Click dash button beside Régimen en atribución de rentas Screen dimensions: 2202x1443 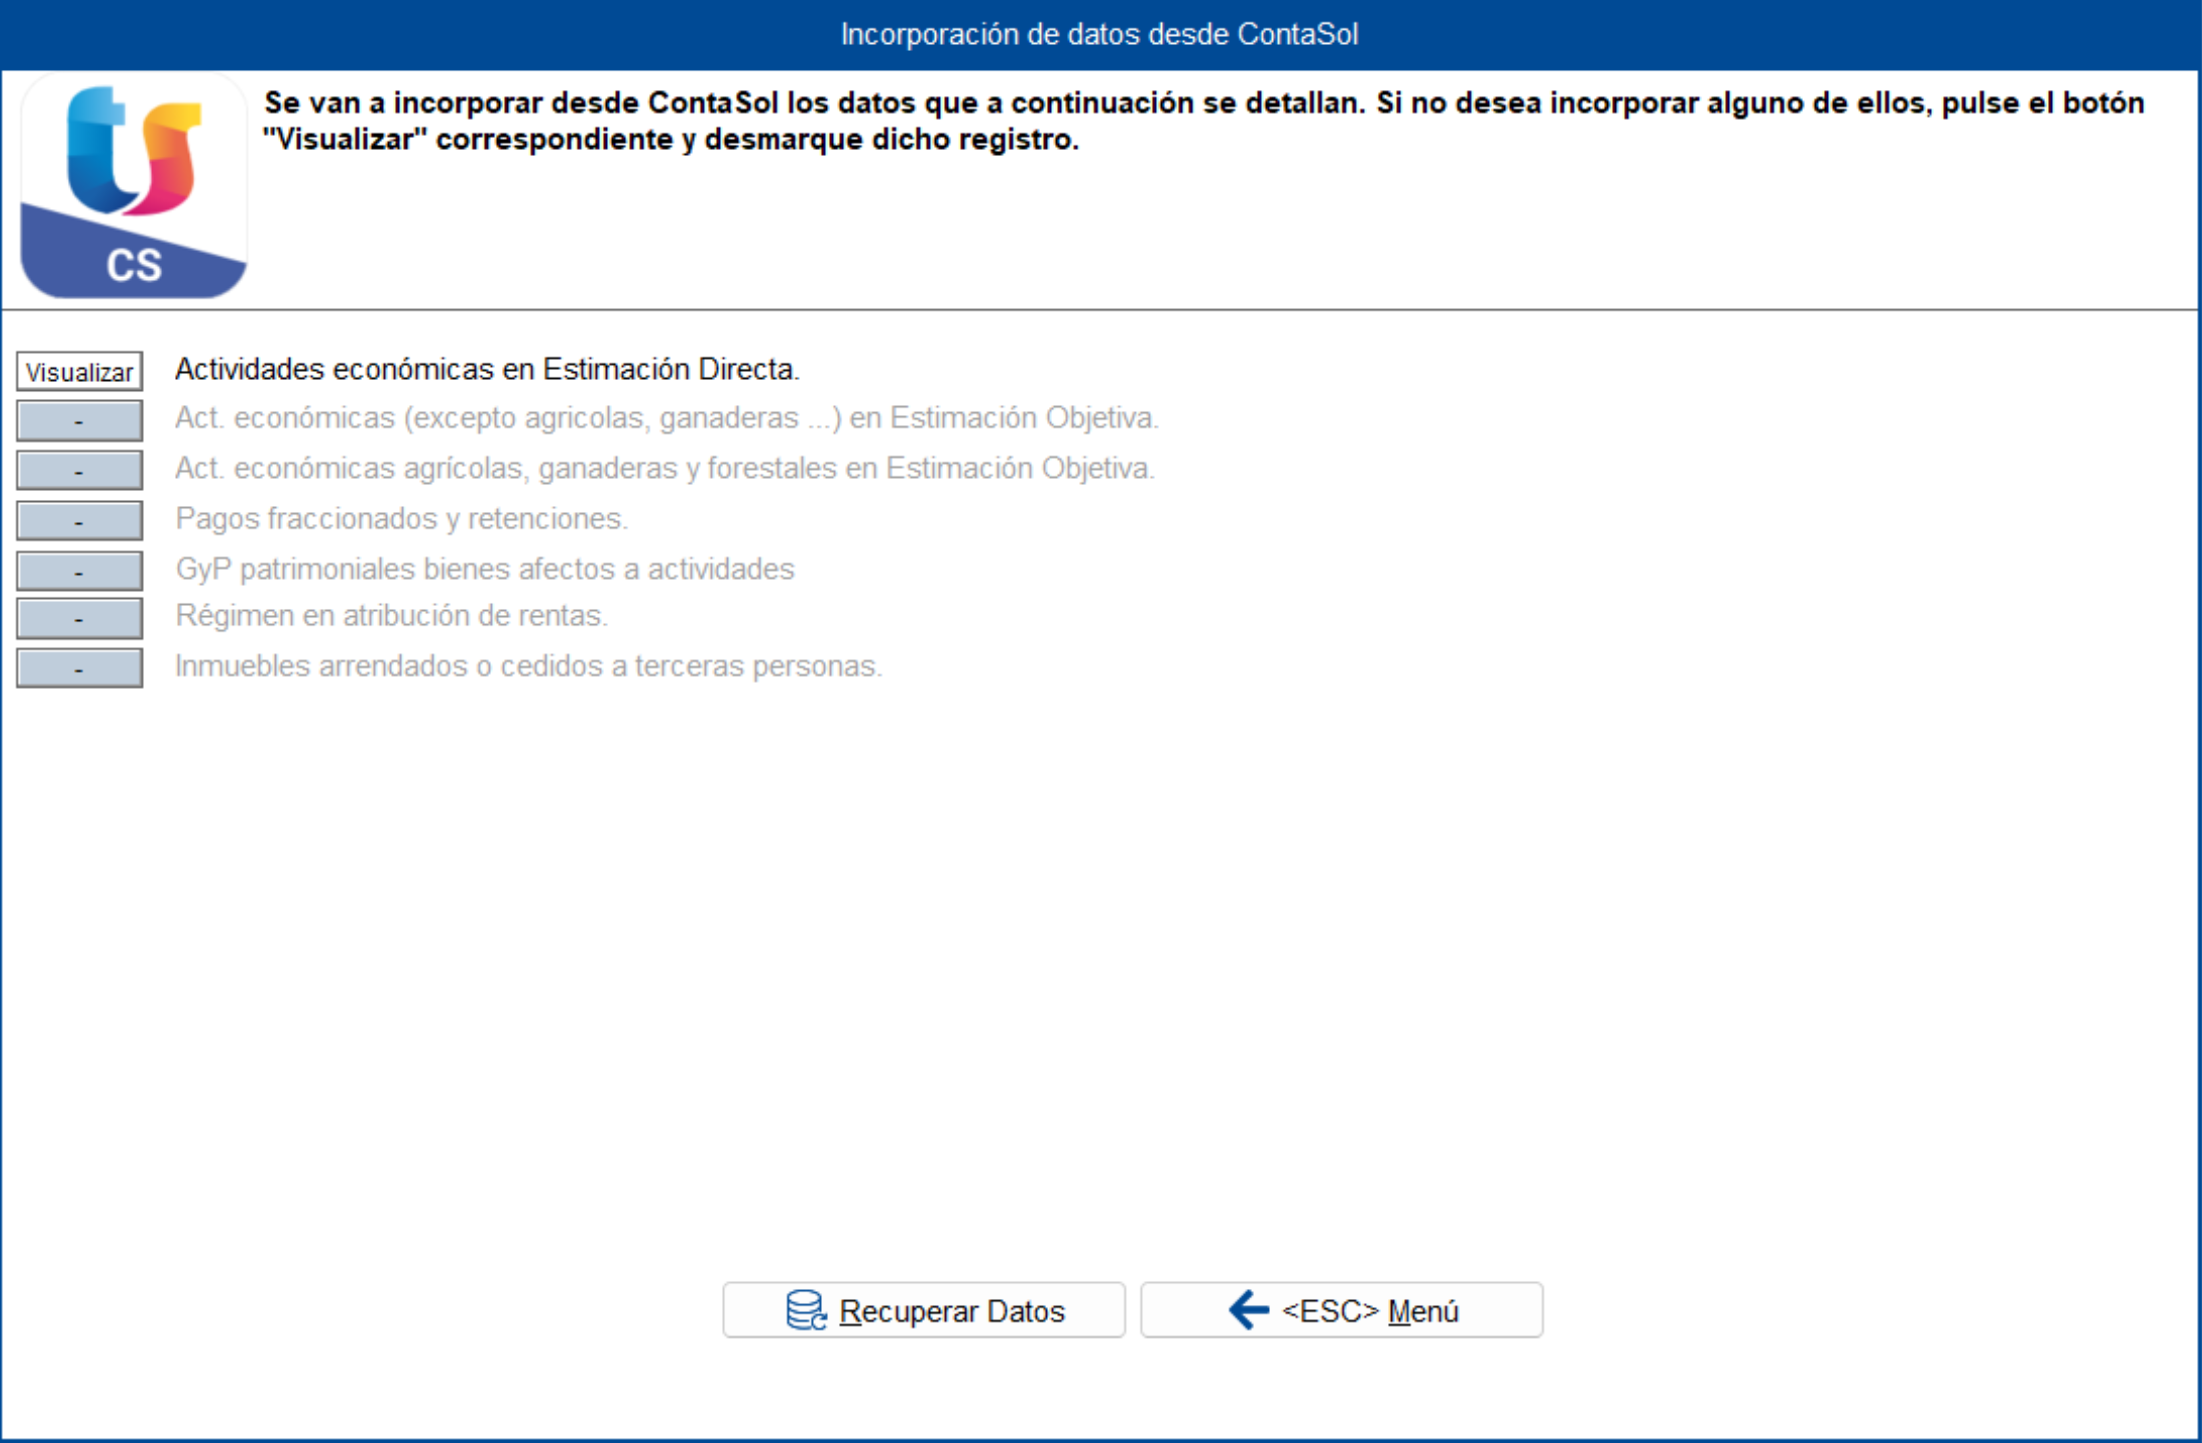coord(79,618)
